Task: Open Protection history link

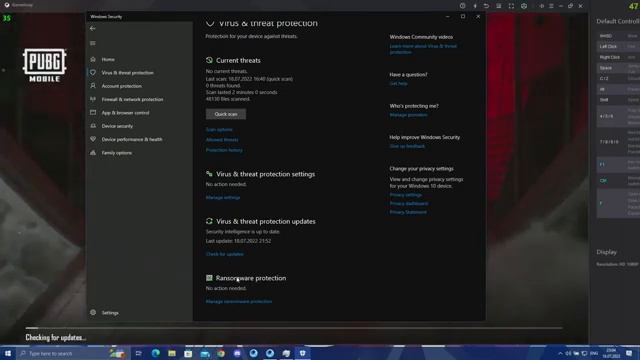Action: click(224, 150)
